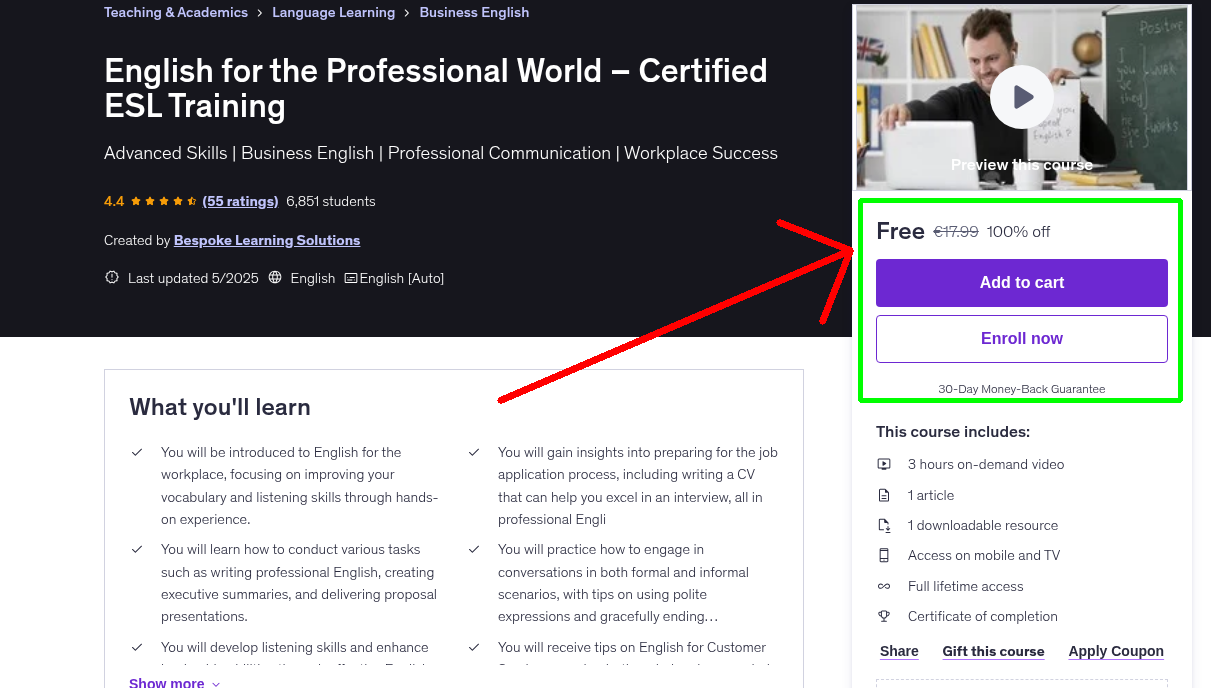
Task: Click the certificate of completion trophy icon
Action: tap(884, 616)
